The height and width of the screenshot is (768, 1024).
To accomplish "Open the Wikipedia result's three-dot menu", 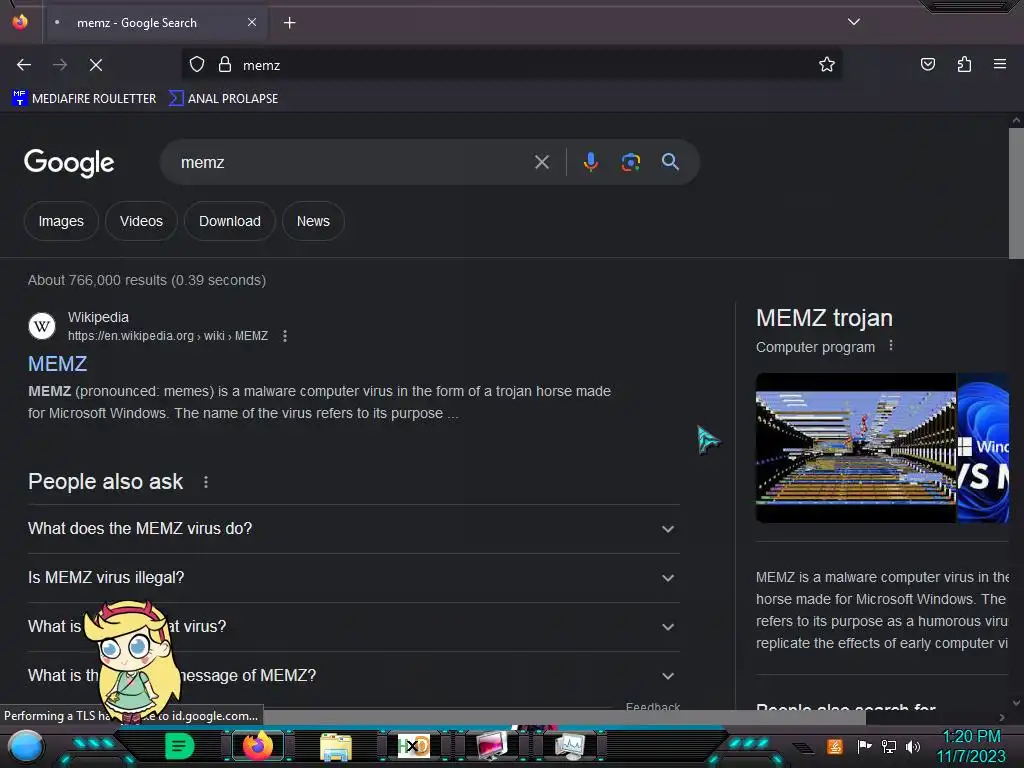I will click(285, 336).
